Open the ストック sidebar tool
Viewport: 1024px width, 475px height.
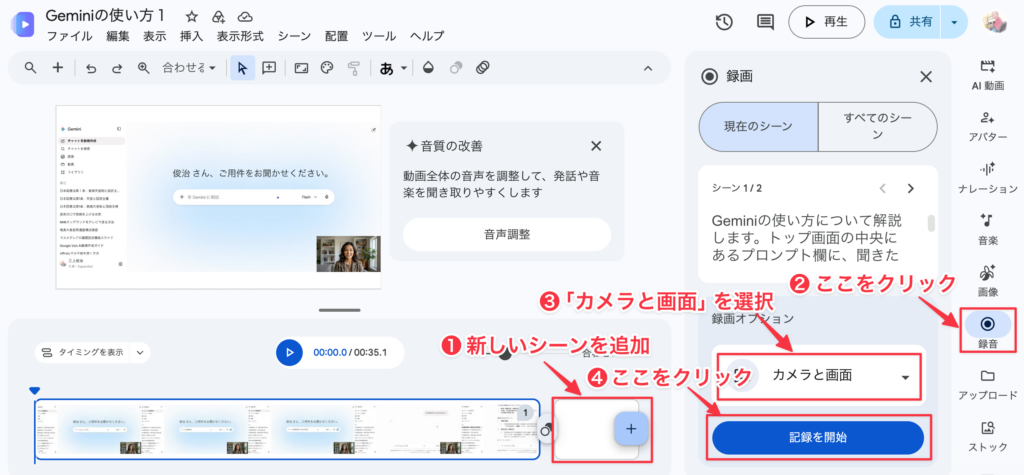(x=987, y=436)
